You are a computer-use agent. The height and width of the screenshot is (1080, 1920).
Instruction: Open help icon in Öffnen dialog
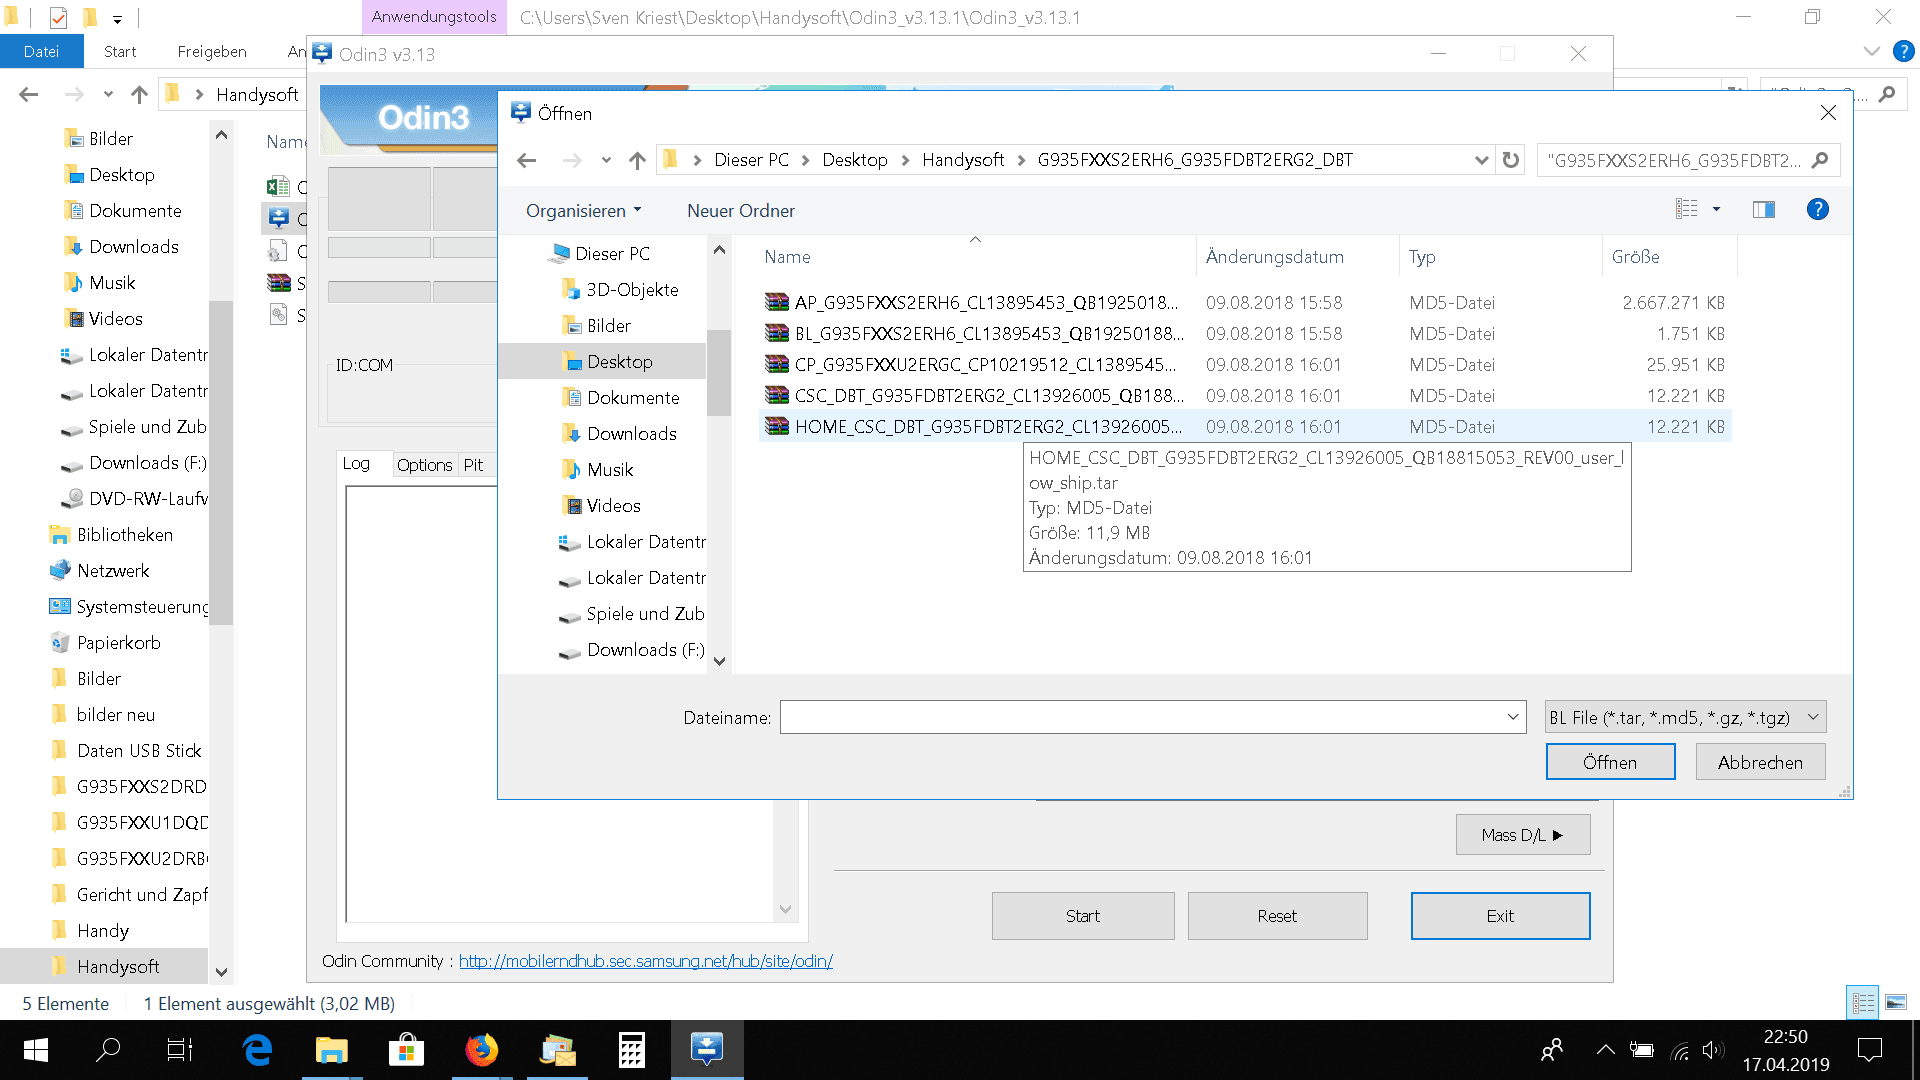pos(1818,209)
